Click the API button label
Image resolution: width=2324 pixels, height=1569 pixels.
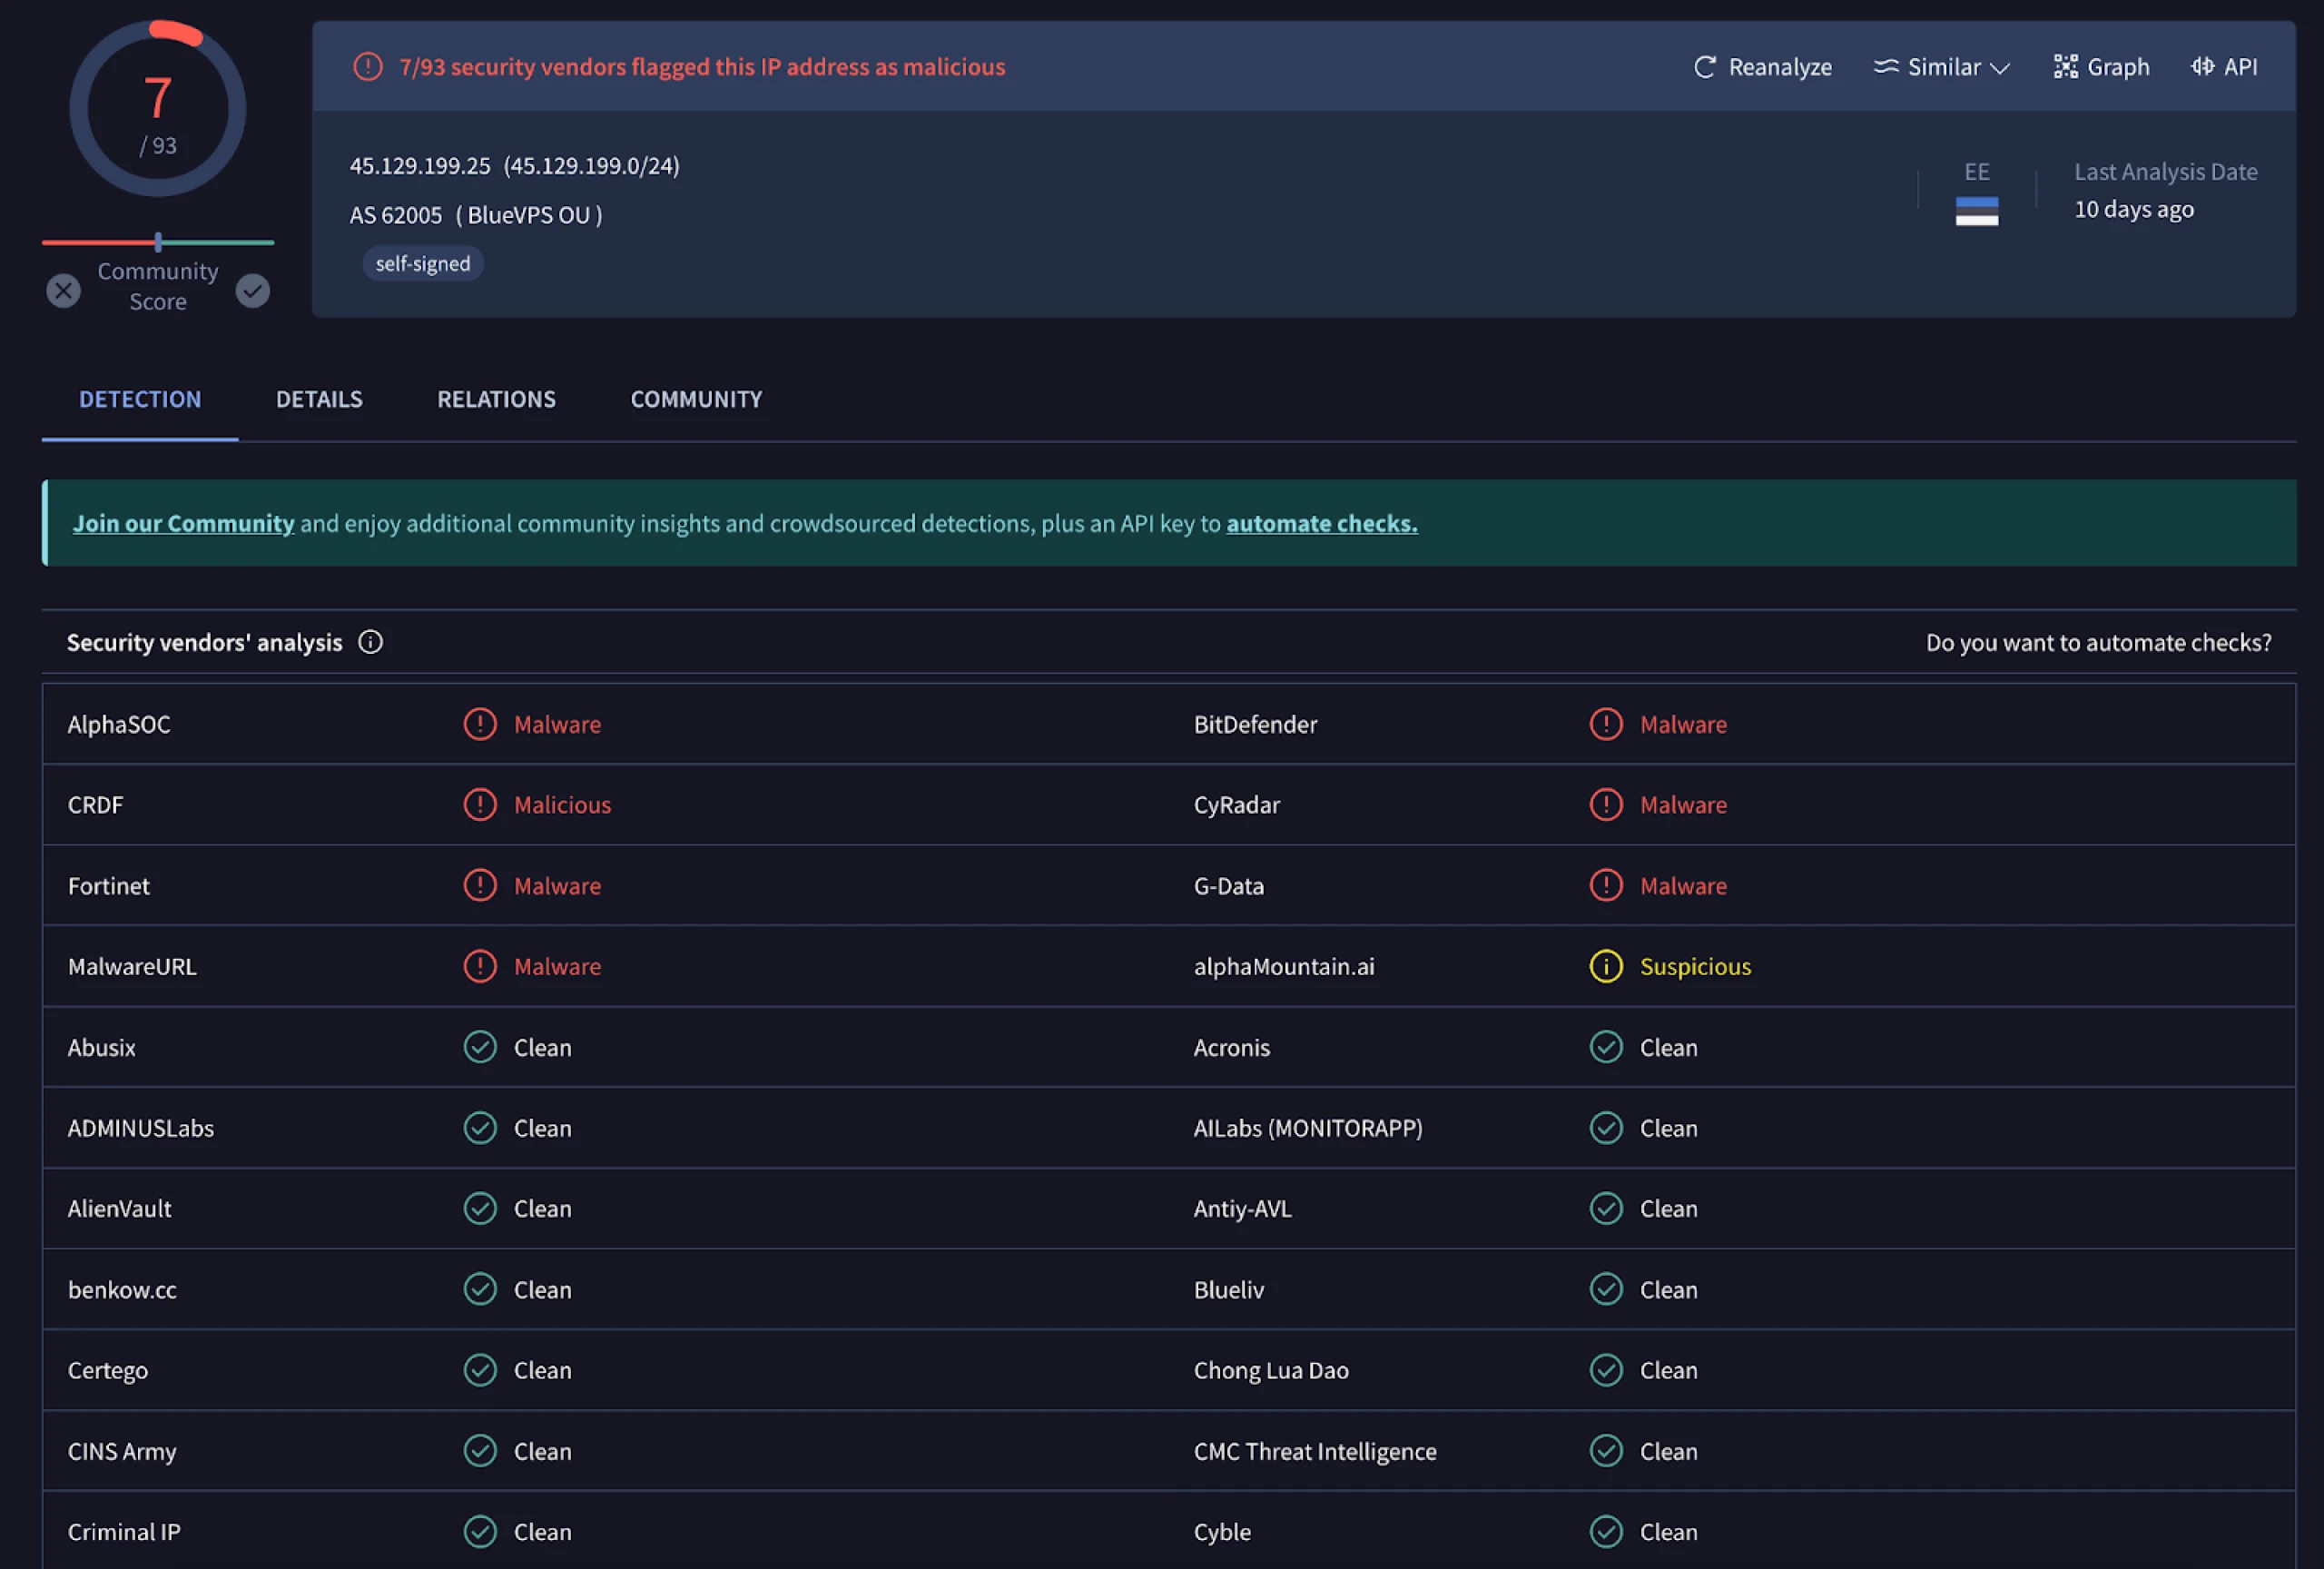pyautogui.click(x=2240, y=67)
